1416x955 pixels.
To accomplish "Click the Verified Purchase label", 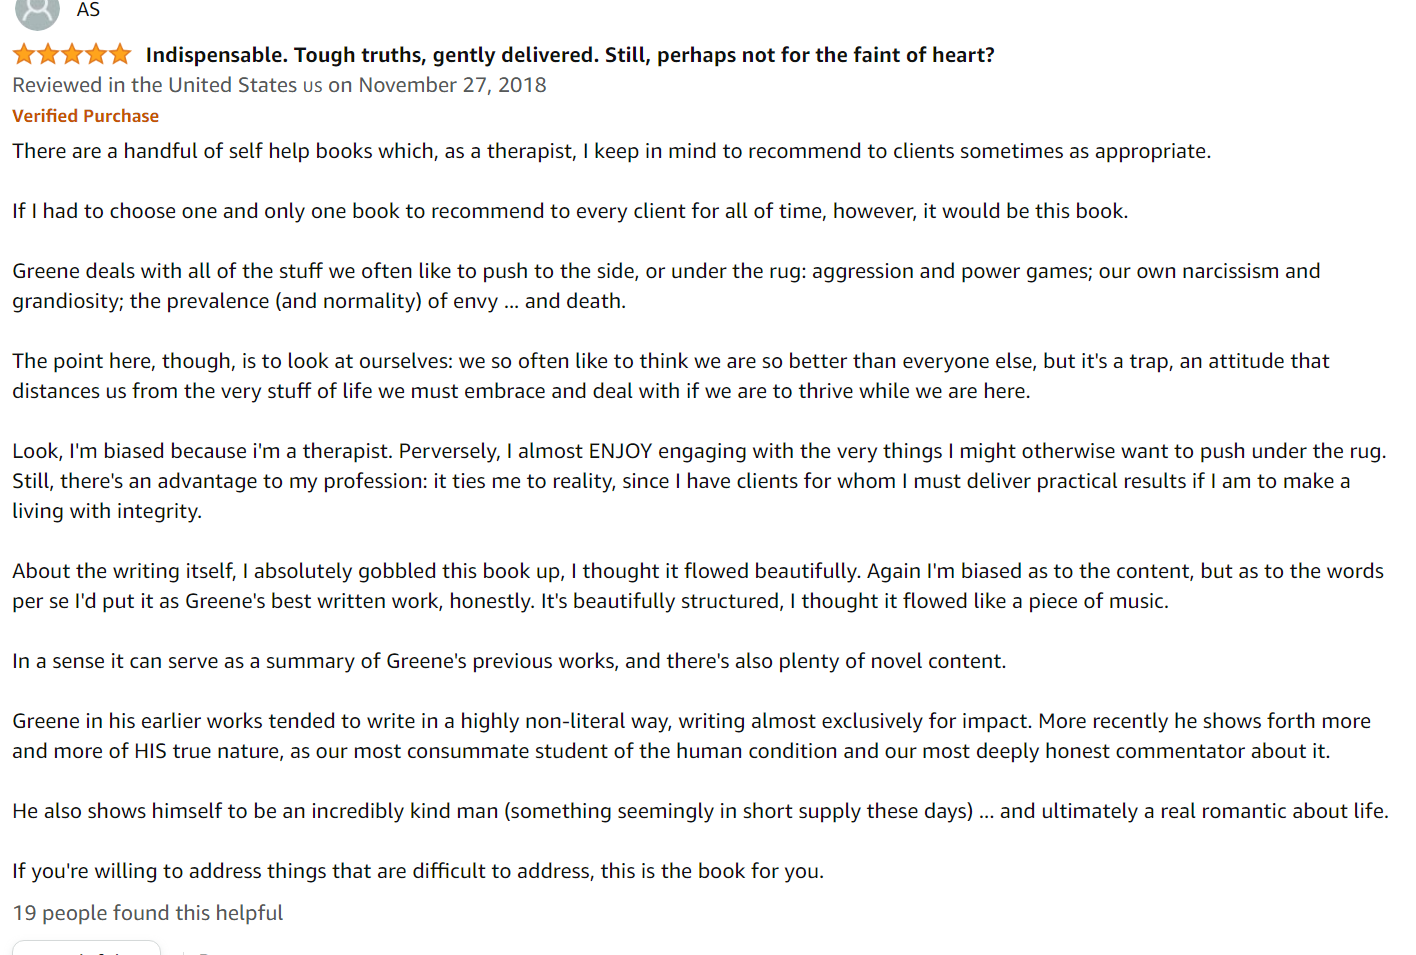I will coord(85,116).
